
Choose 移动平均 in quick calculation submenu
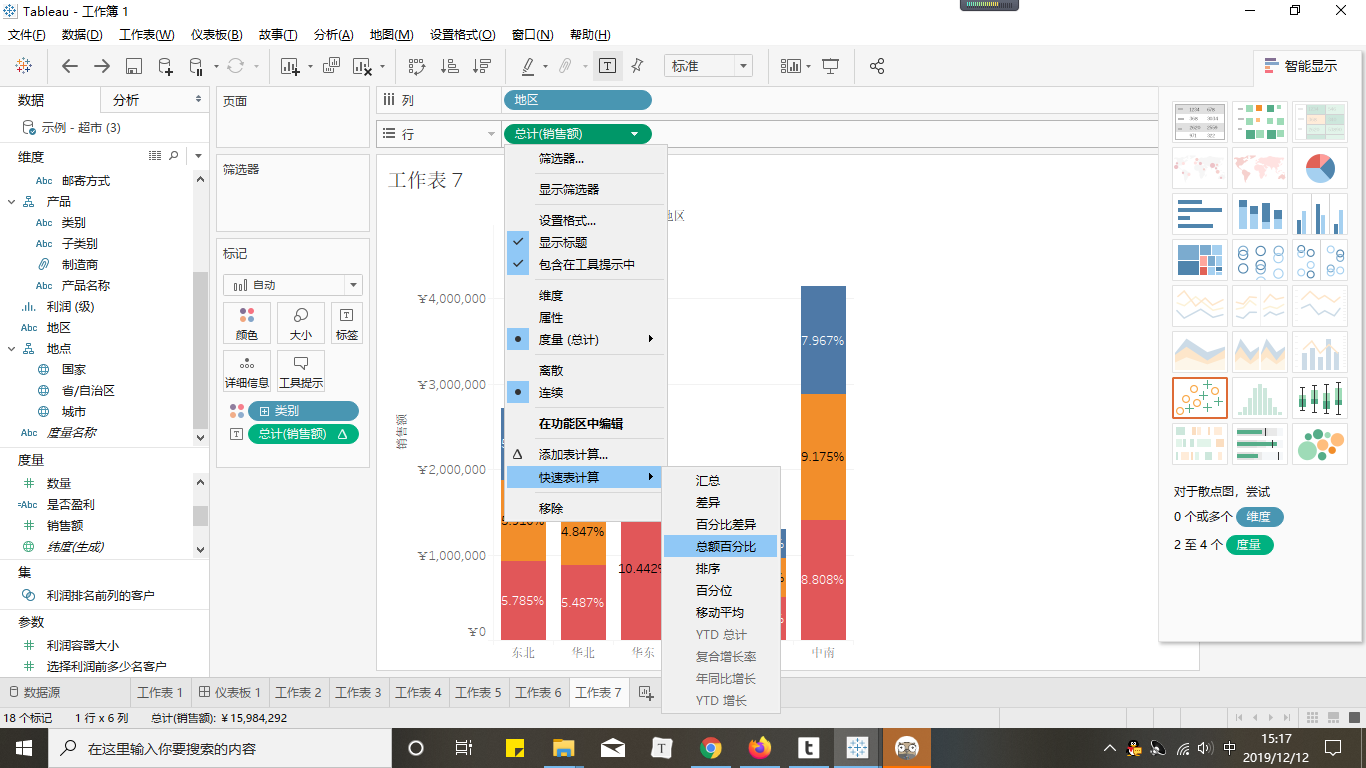coord(720,612)
